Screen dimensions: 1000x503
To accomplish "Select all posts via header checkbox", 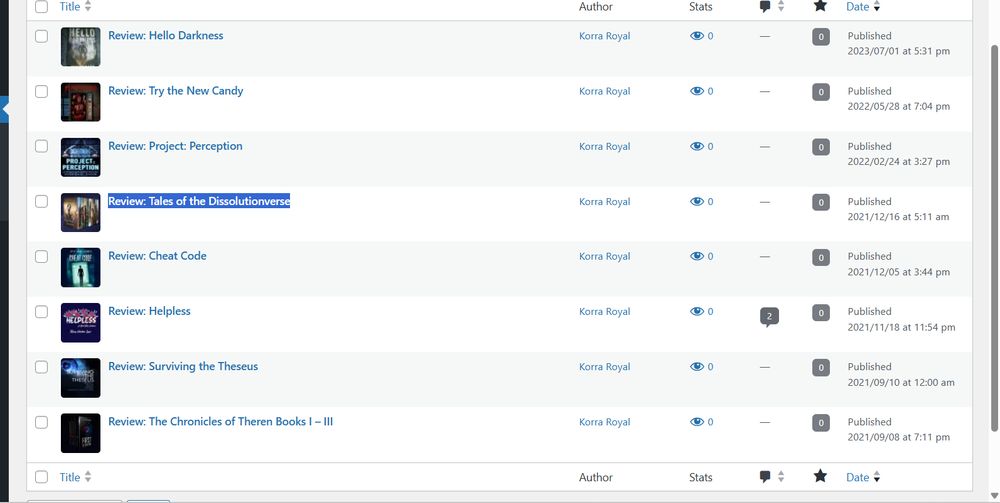I will (x=41, y=7).
